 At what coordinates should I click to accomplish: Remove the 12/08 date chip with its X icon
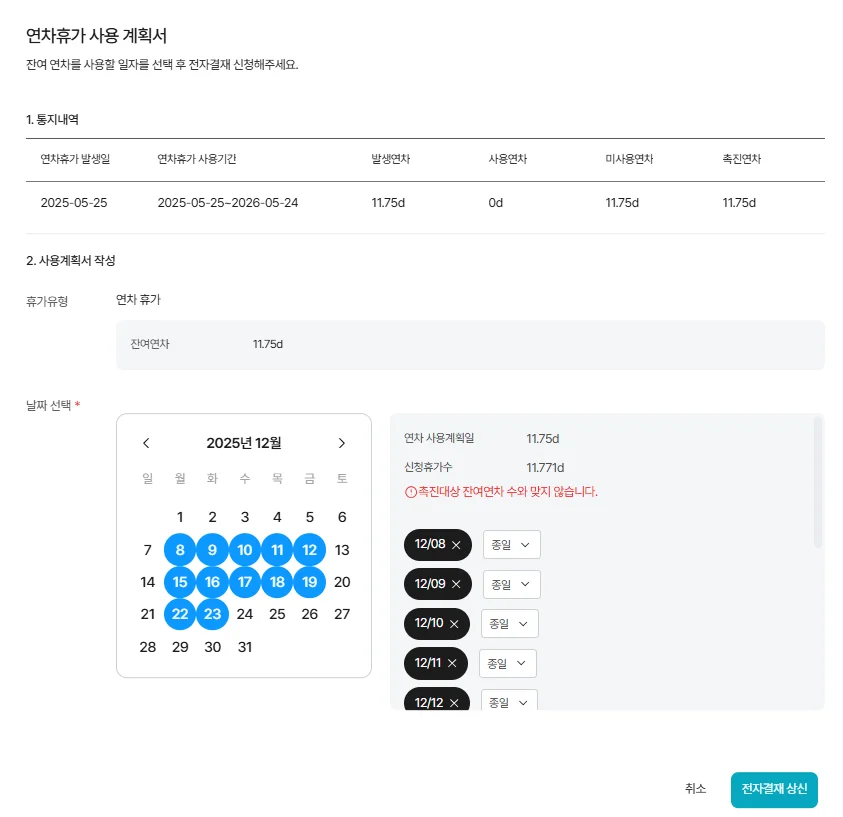456,545
